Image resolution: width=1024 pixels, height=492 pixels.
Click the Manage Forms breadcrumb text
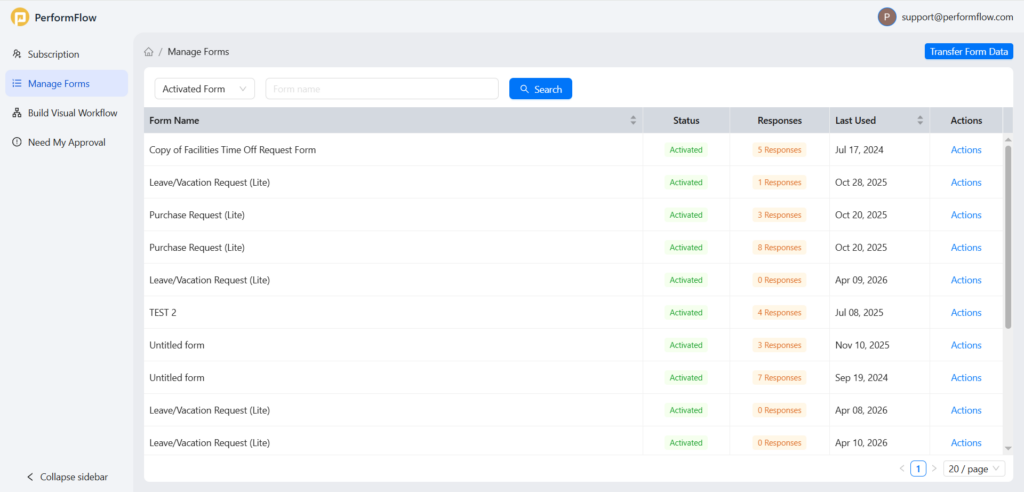(199, 52)
